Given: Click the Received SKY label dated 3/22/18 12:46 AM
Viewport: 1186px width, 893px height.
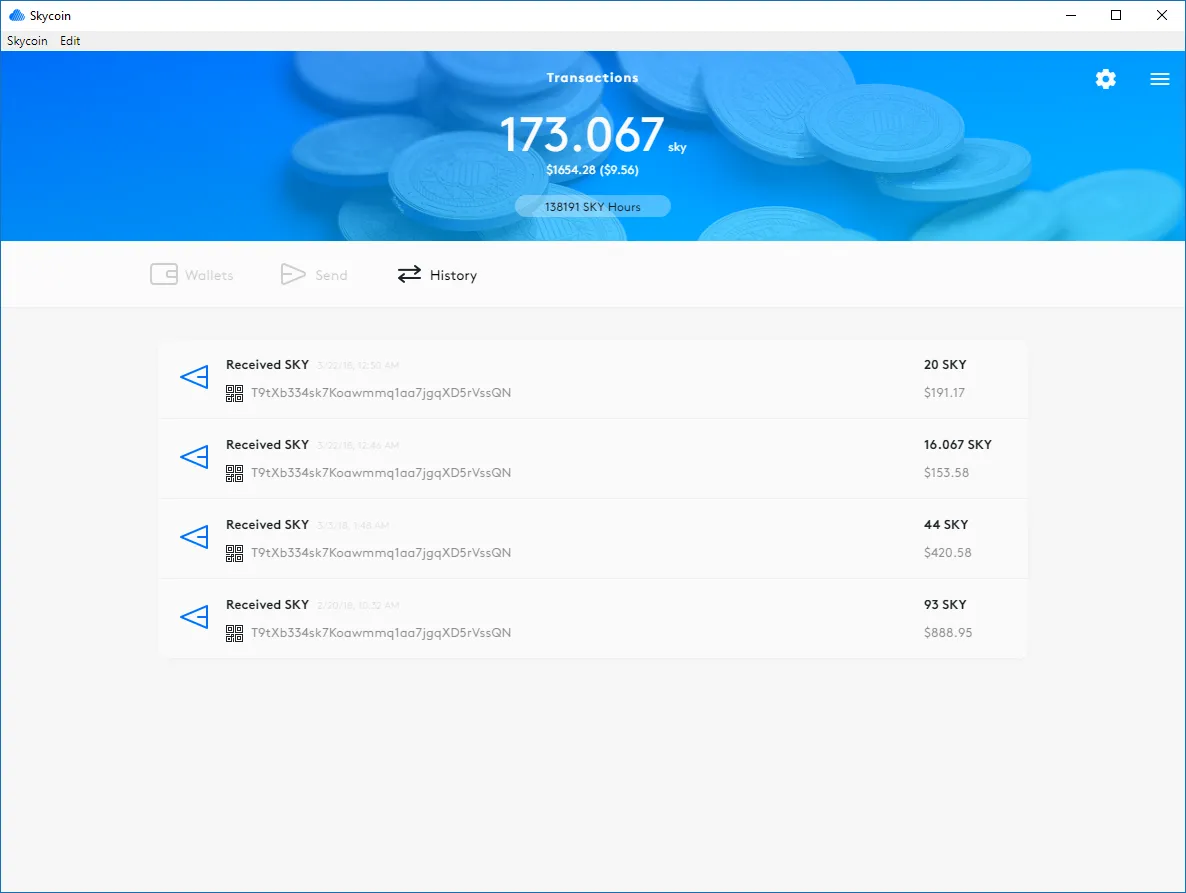Looking at the screenshot, I should [267, 445].
